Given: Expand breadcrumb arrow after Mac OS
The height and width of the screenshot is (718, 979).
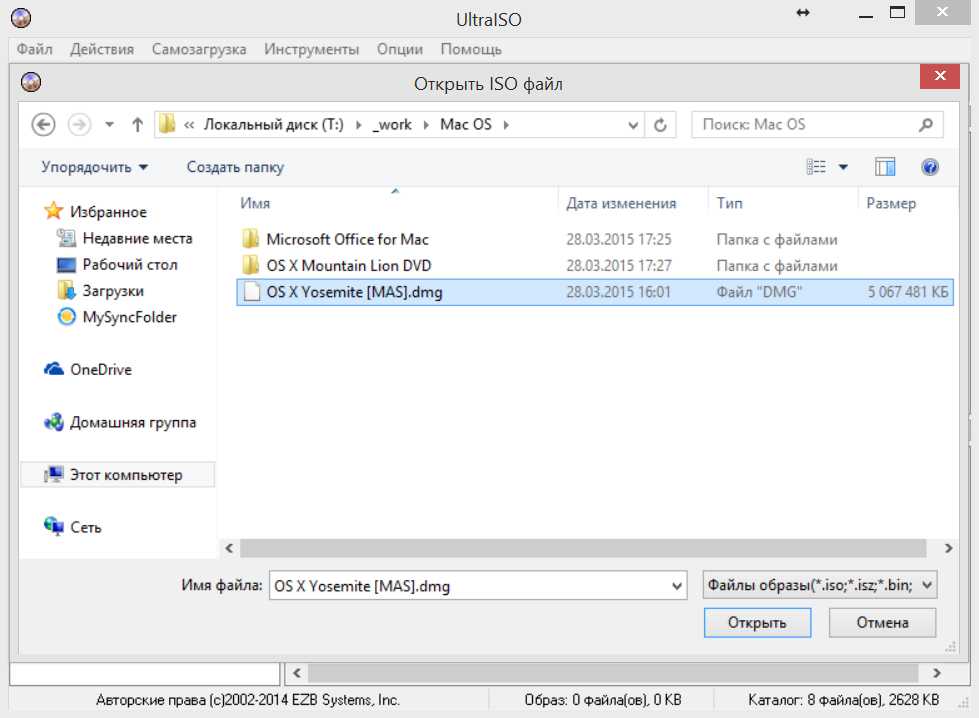Looking at the screenshot, I should pyautogui.click(x=506, y=125).
